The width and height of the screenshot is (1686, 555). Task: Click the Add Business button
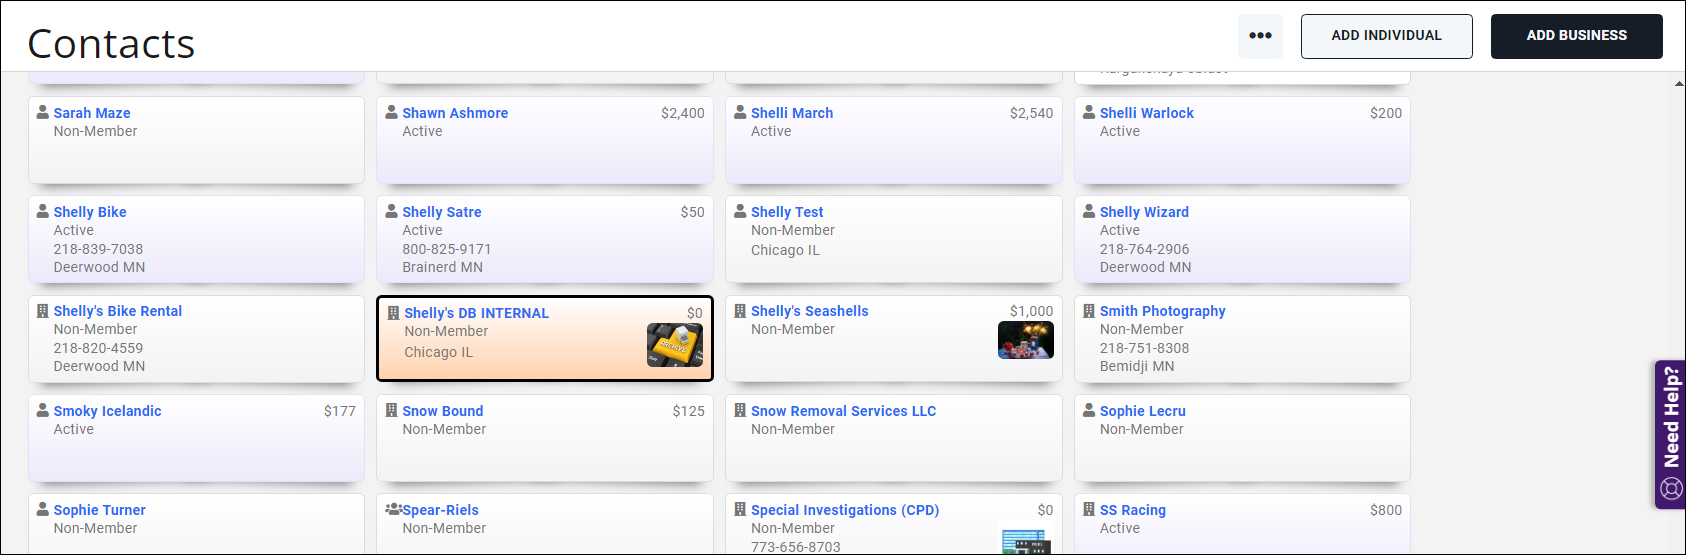point(1576,36)
